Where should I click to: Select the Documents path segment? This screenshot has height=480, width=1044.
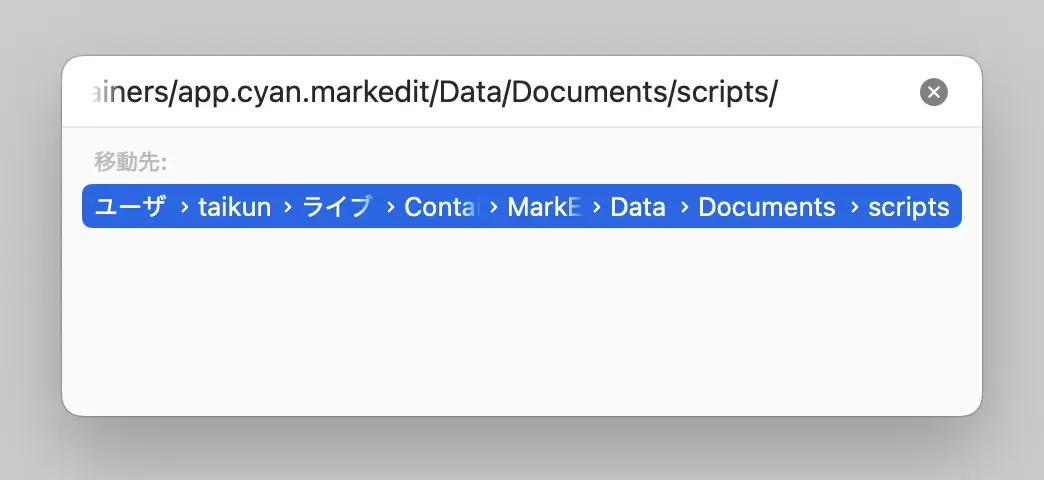(x=766, y=207)
